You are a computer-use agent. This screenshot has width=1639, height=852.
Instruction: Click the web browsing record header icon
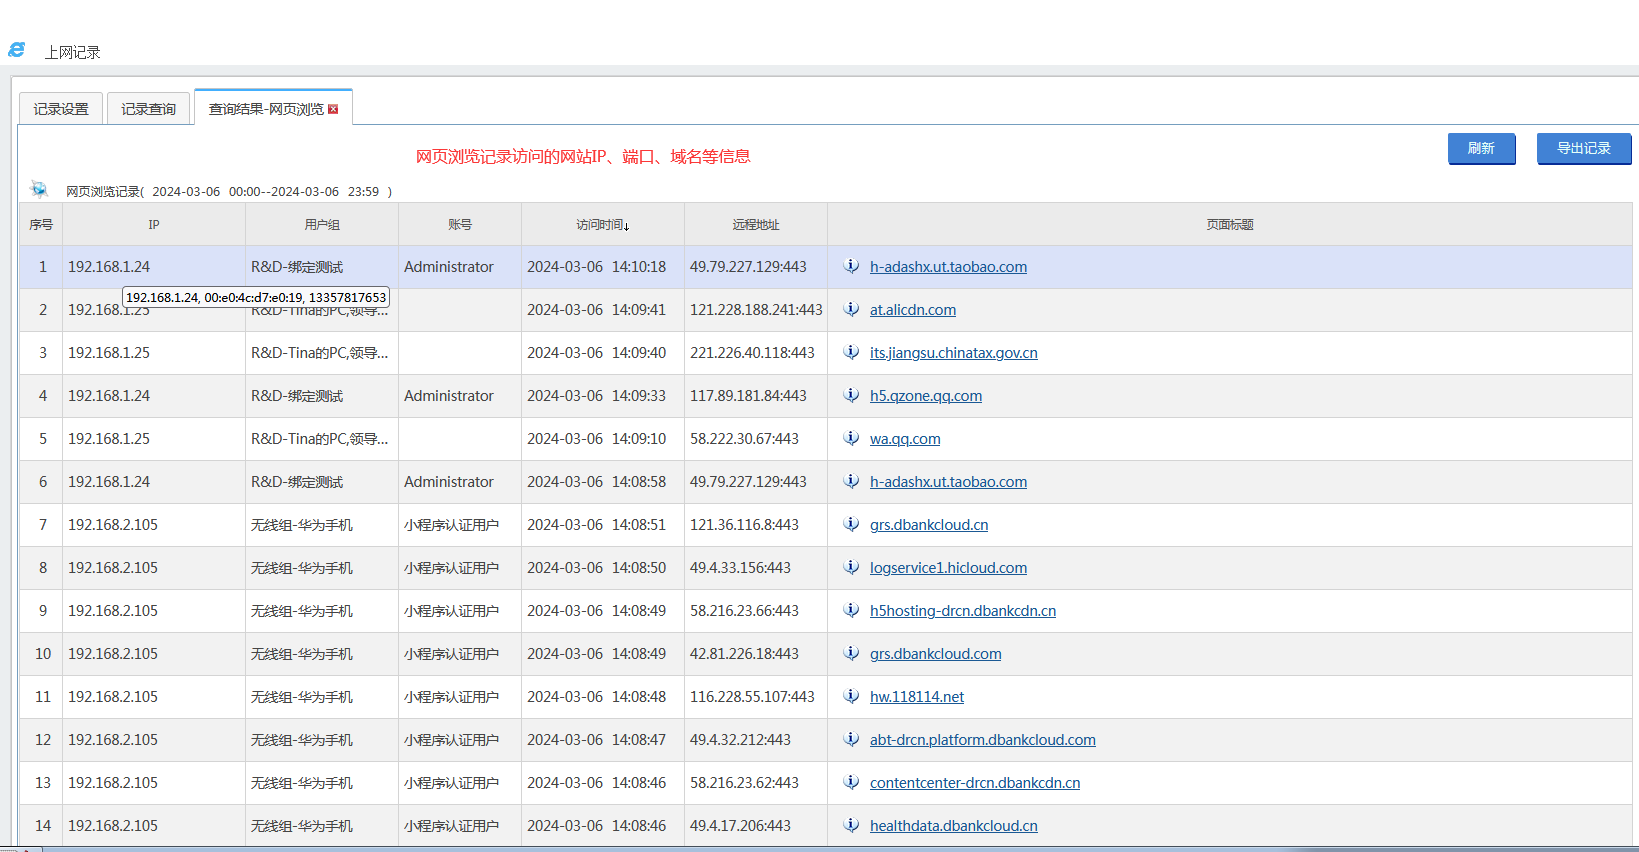pyautogui.click(x=39, y=189)
